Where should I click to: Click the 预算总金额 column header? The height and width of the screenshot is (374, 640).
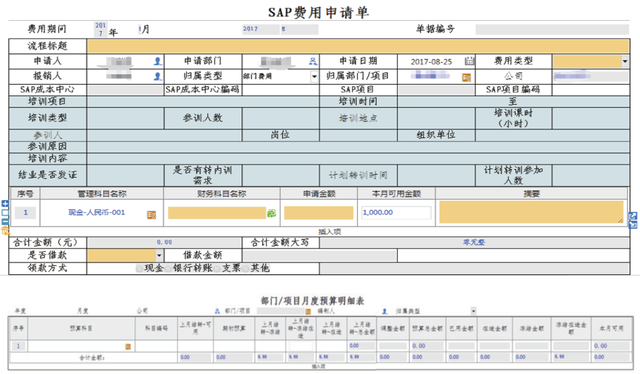coord(427,328)
